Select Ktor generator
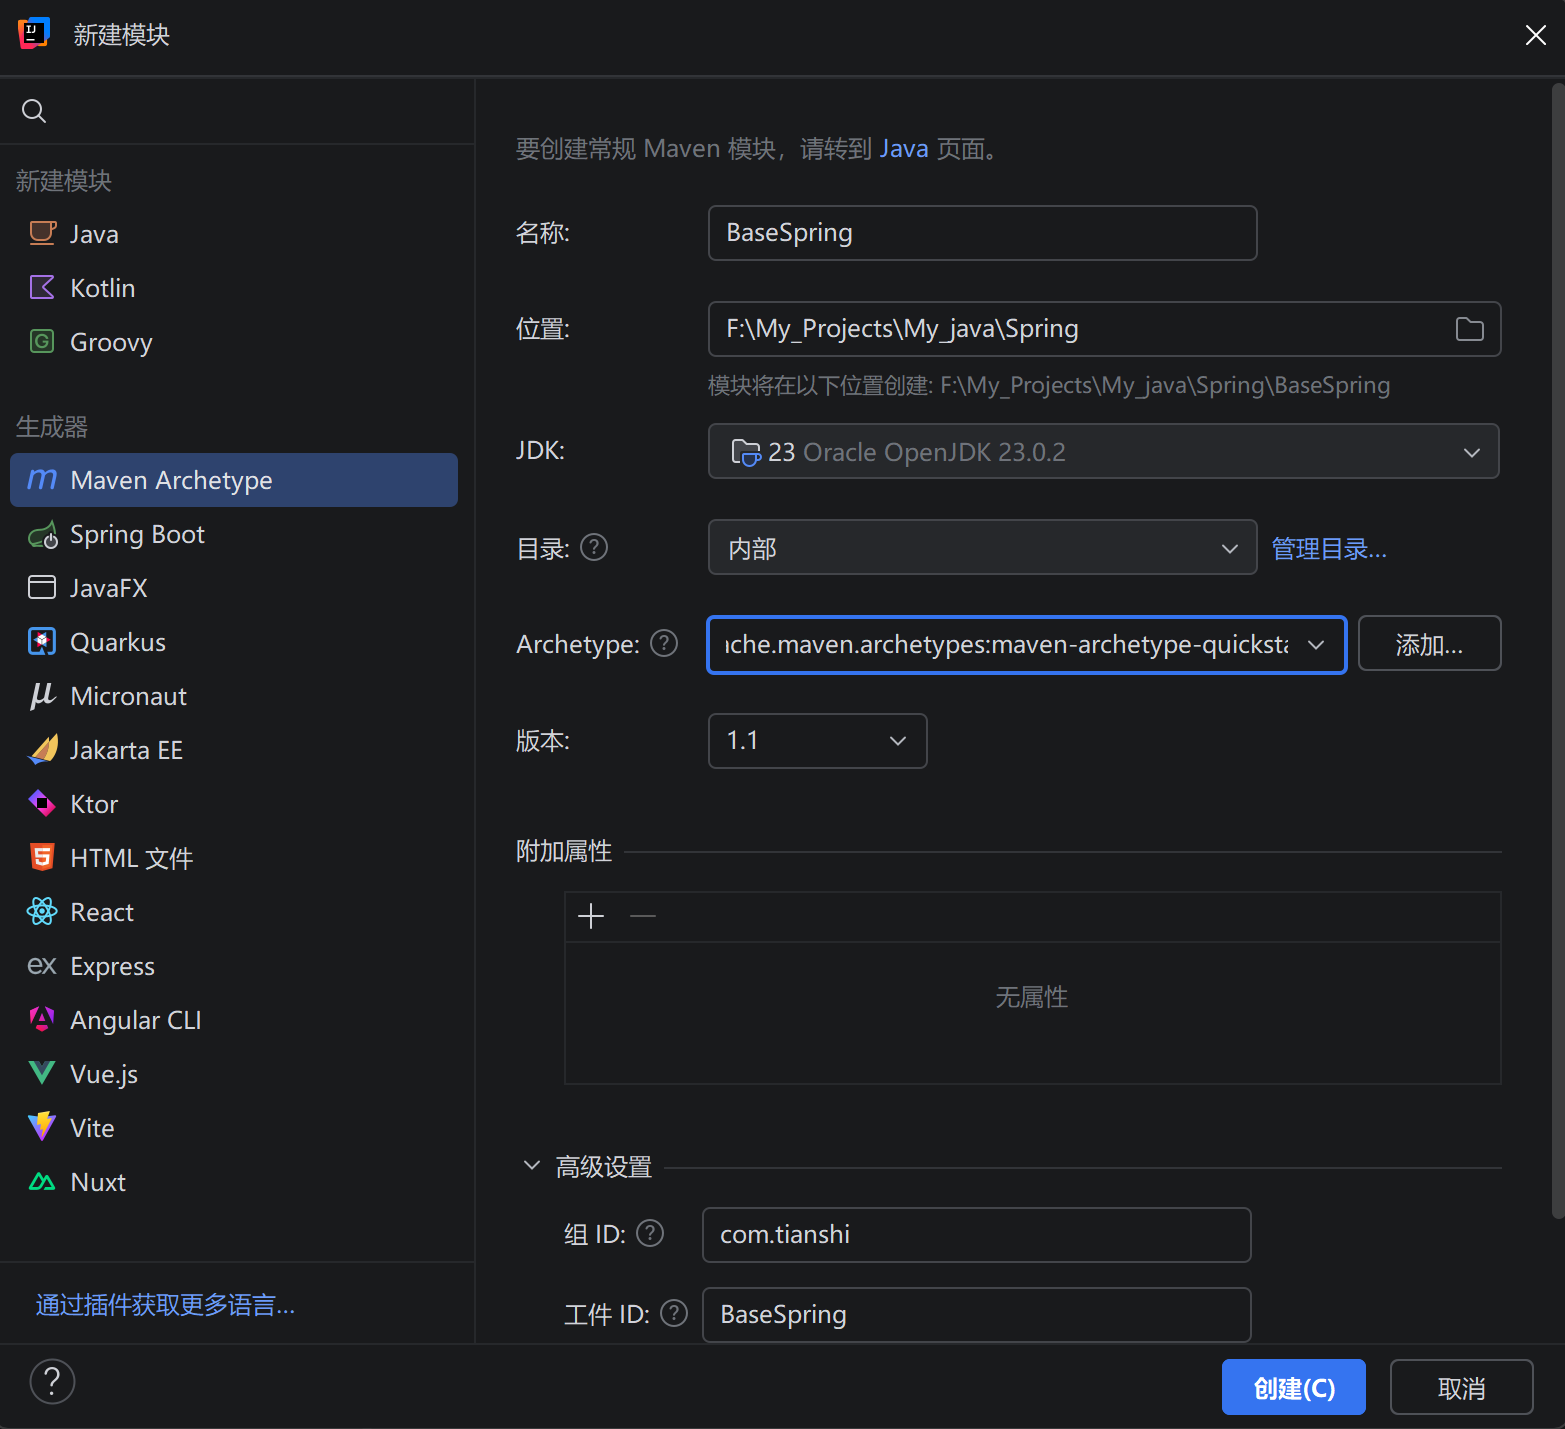Screen dimensions: 1565x1429 [x=234, y=804]
